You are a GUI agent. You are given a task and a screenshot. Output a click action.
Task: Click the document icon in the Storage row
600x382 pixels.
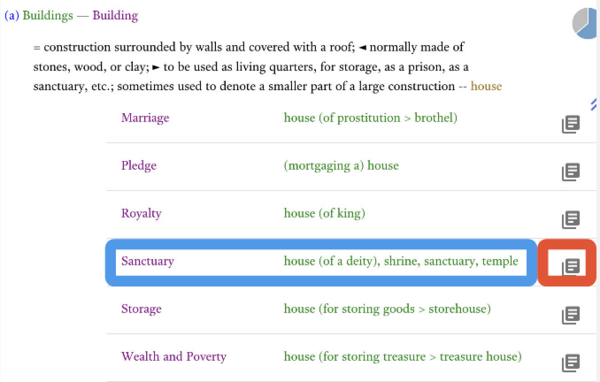point(571,315)
